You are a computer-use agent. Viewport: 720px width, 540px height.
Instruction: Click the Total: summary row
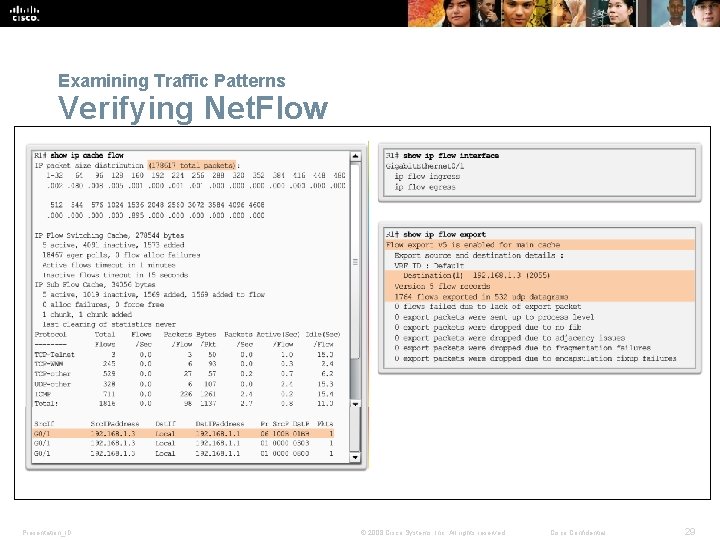point(184,404)
